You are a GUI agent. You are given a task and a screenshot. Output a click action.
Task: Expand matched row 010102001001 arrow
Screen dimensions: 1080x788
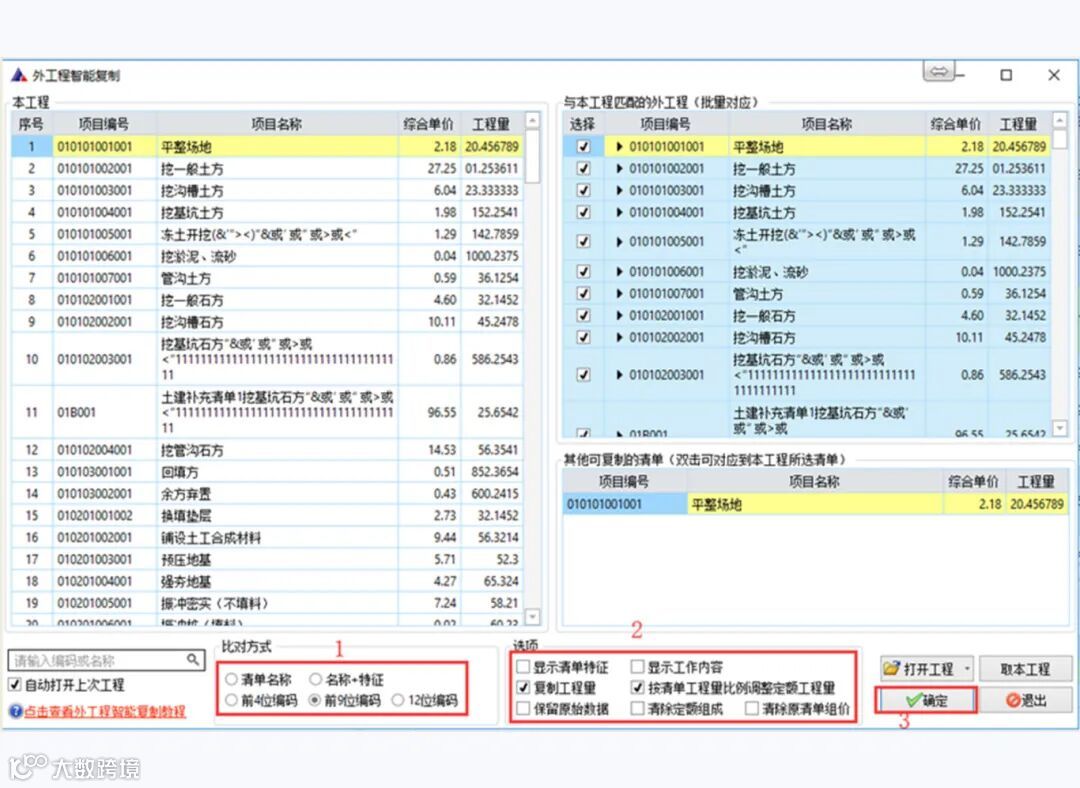pyautogui.click(x=619, y=315)
